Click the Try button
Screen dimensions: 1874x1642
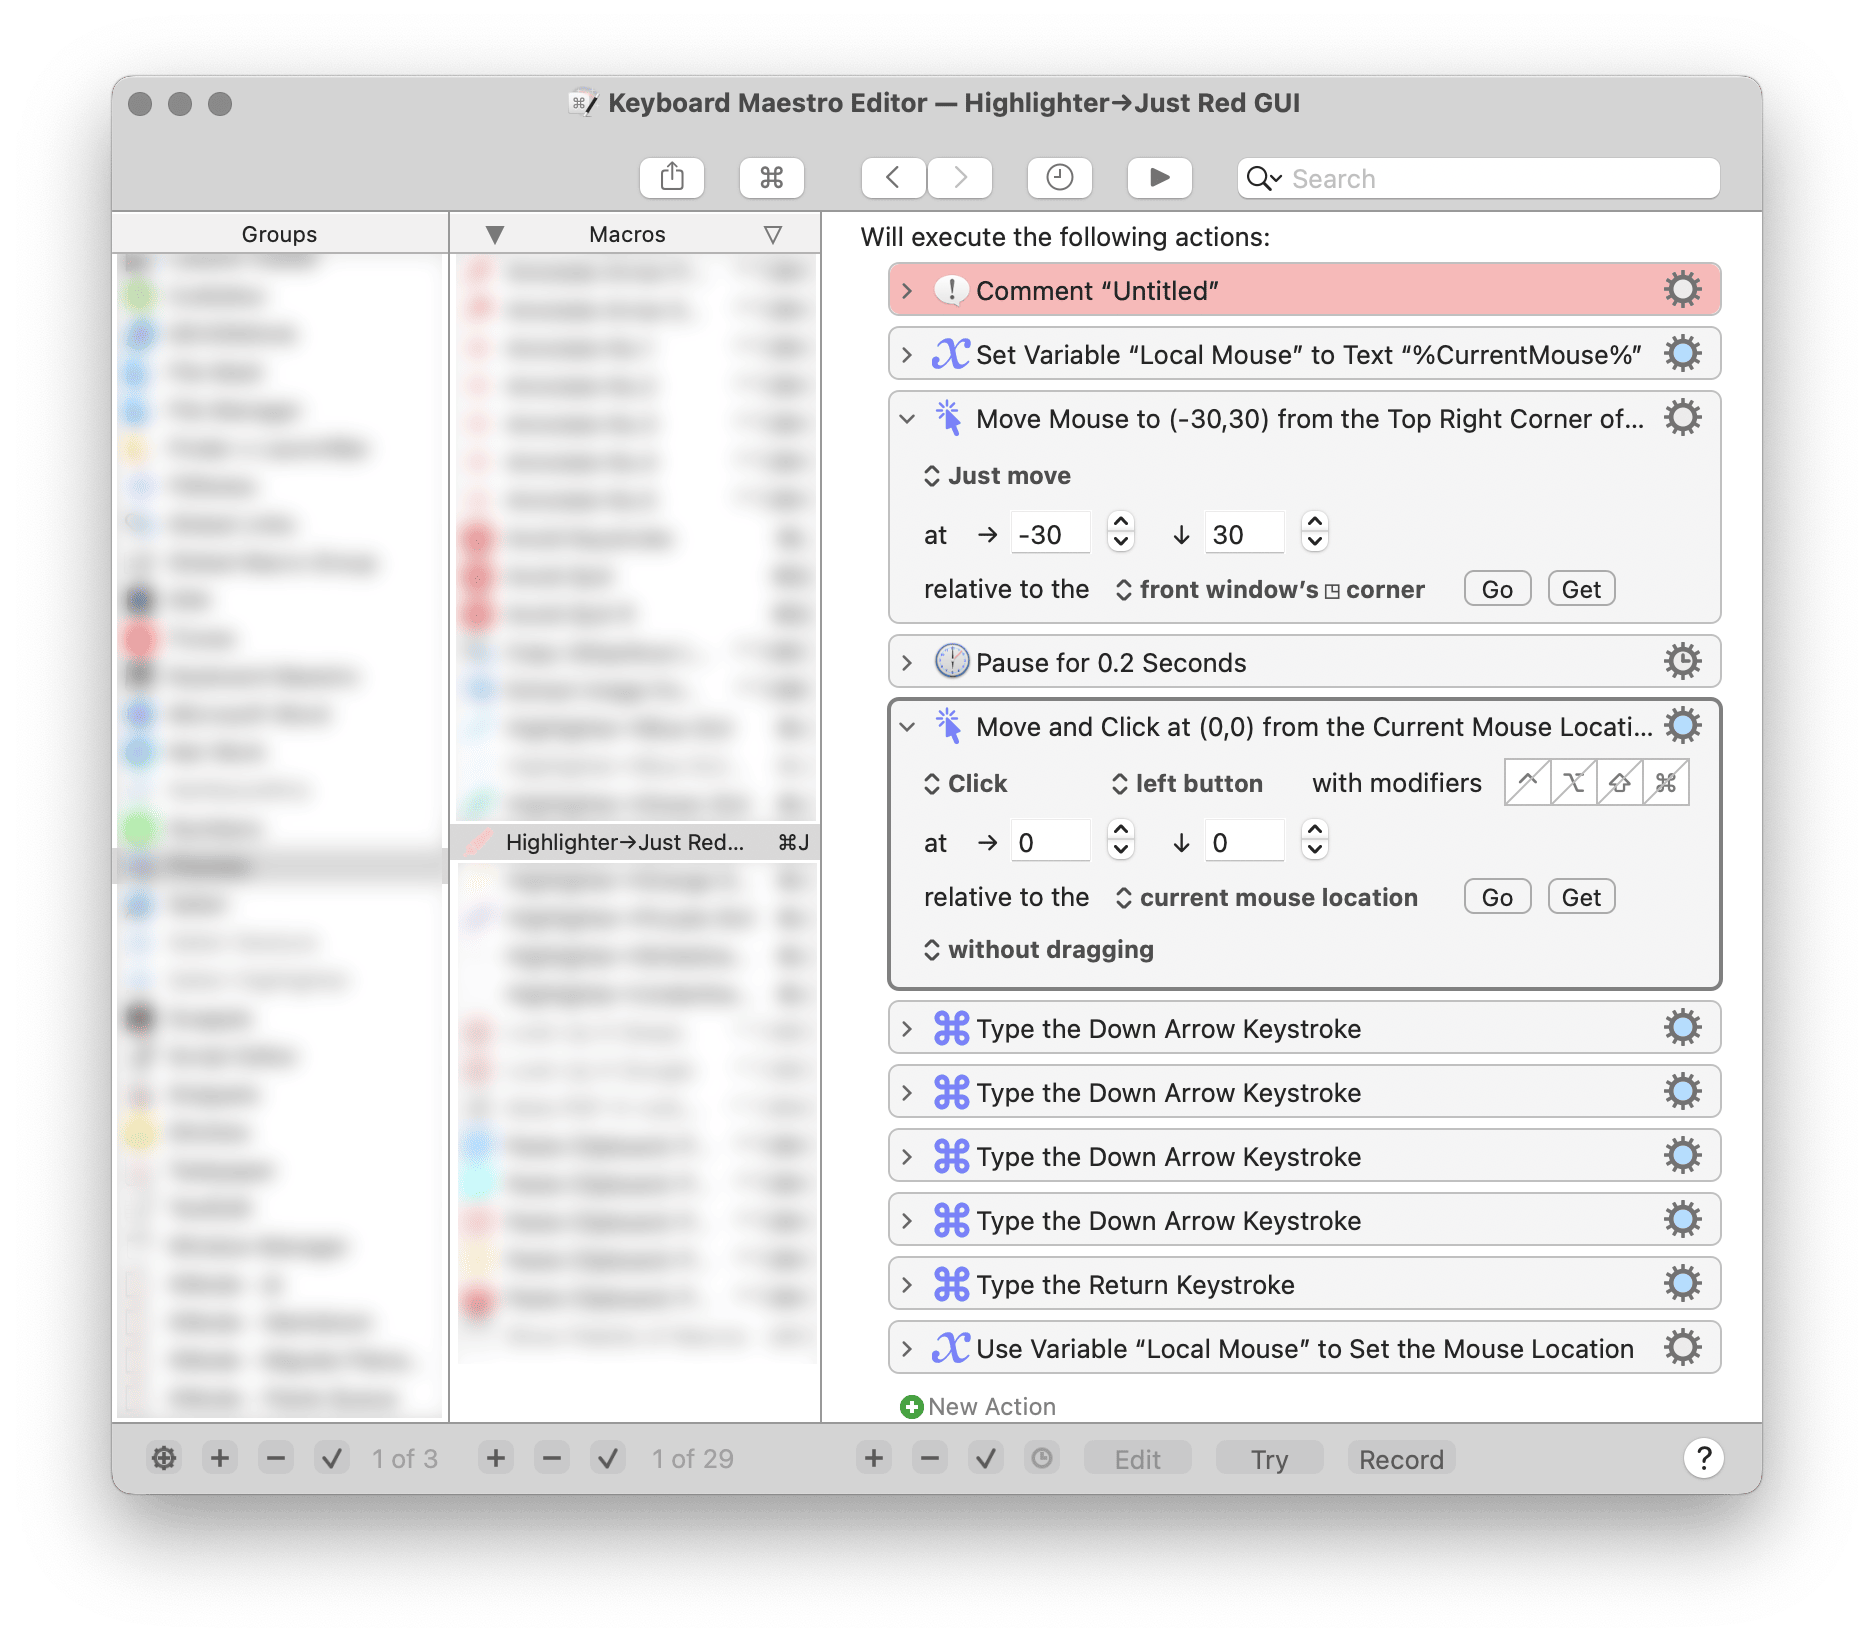tap(1269, 1460)
